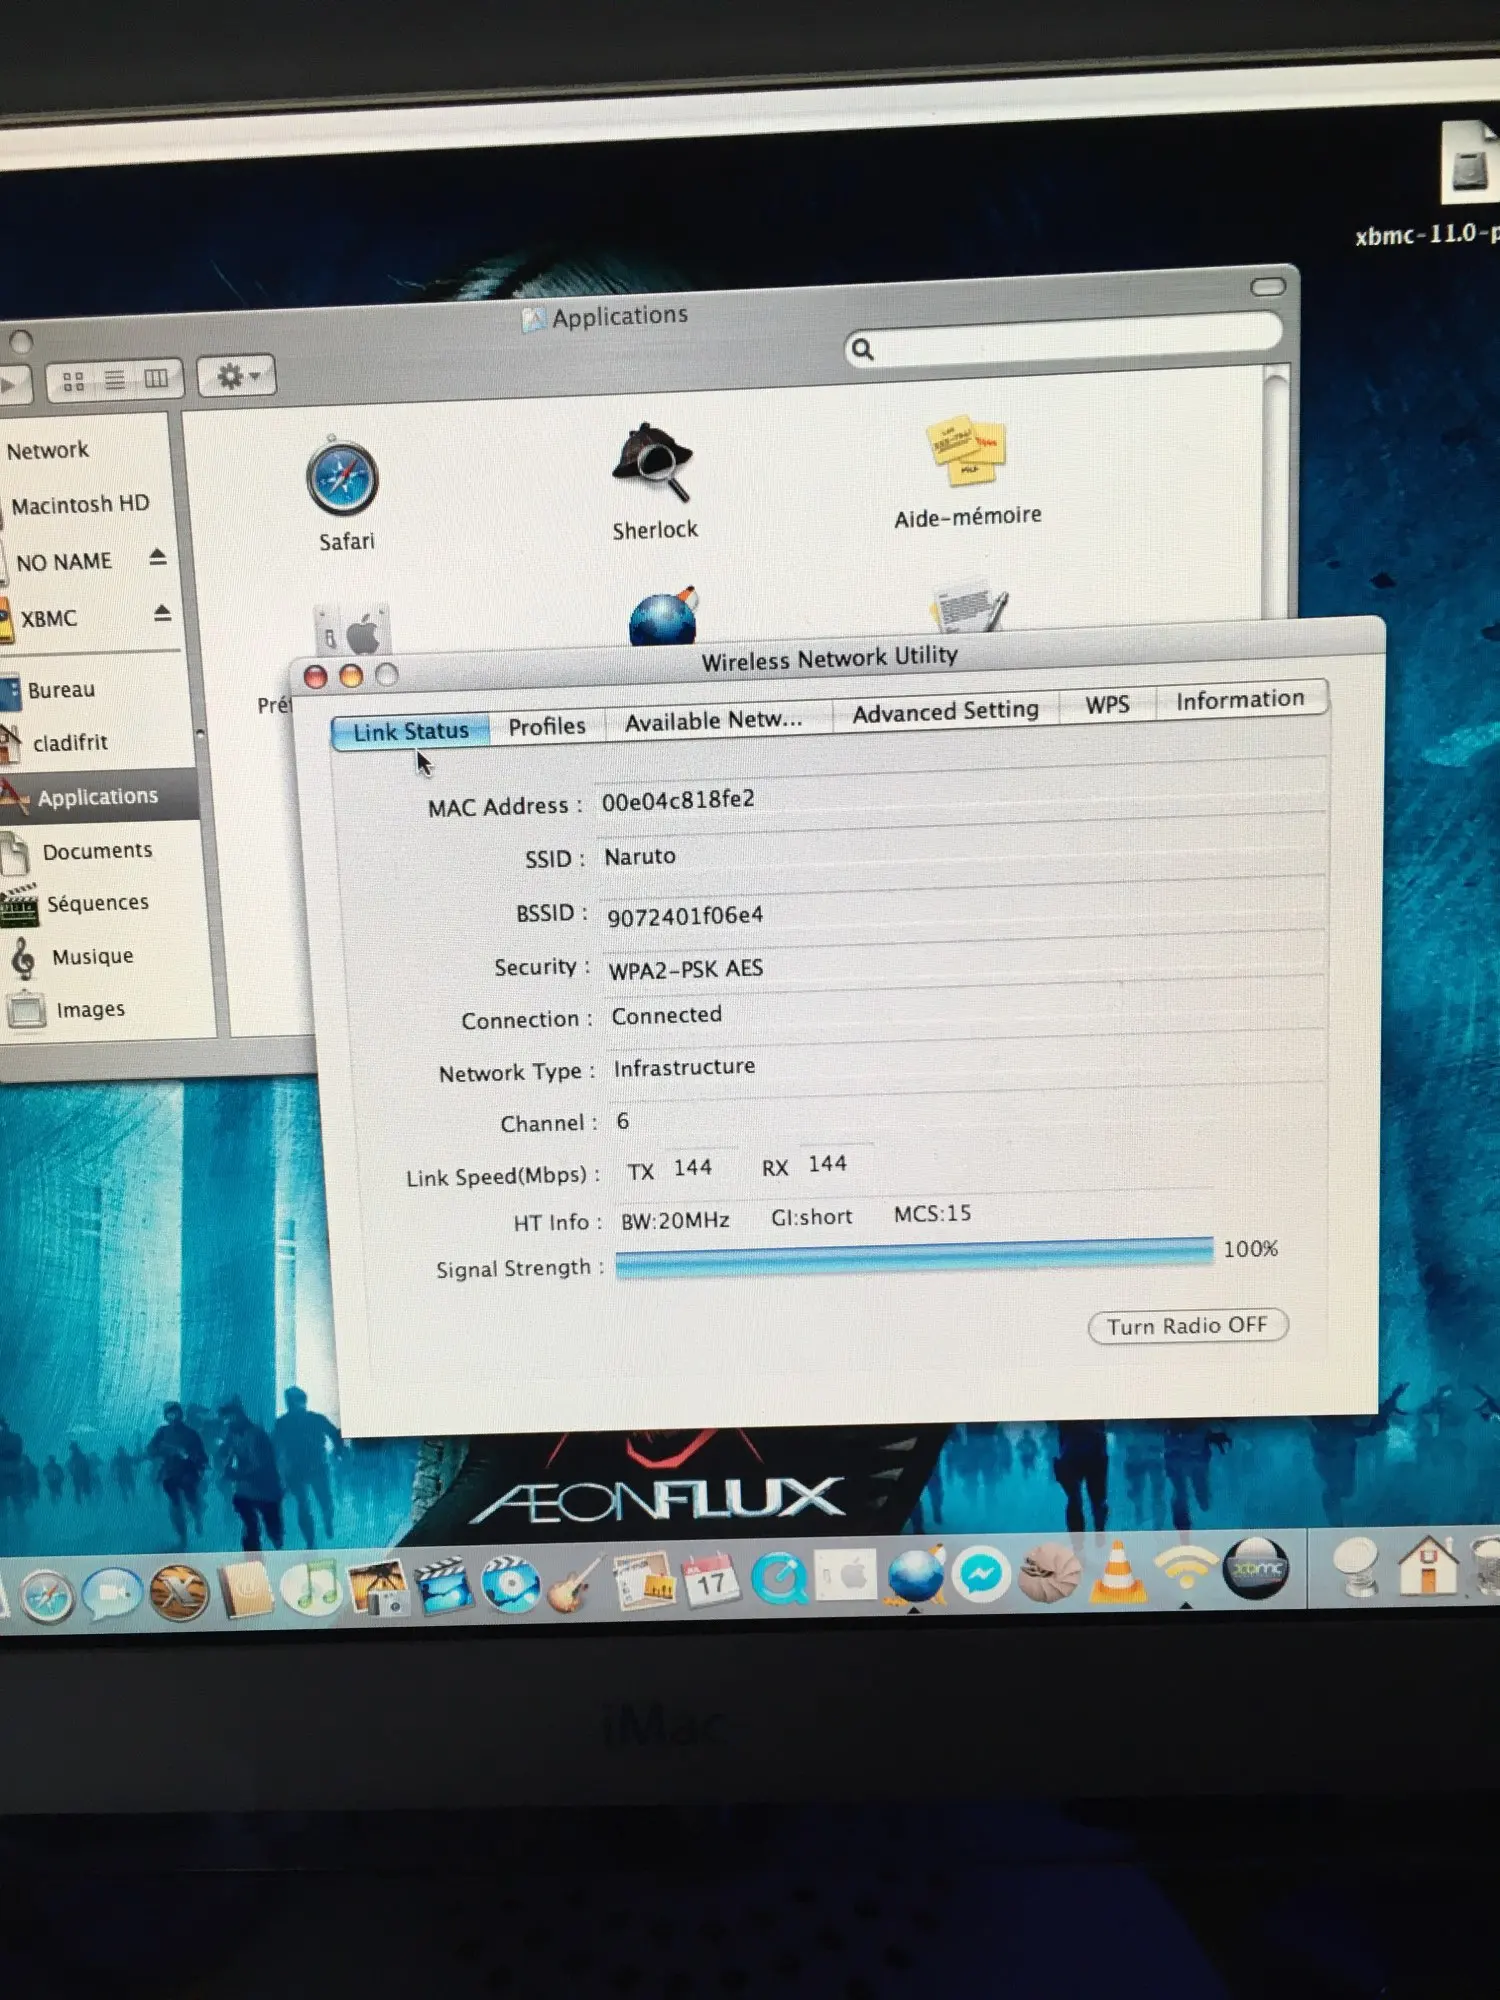
Task: Open the cladifrit home folder
Action: point(70,743)
